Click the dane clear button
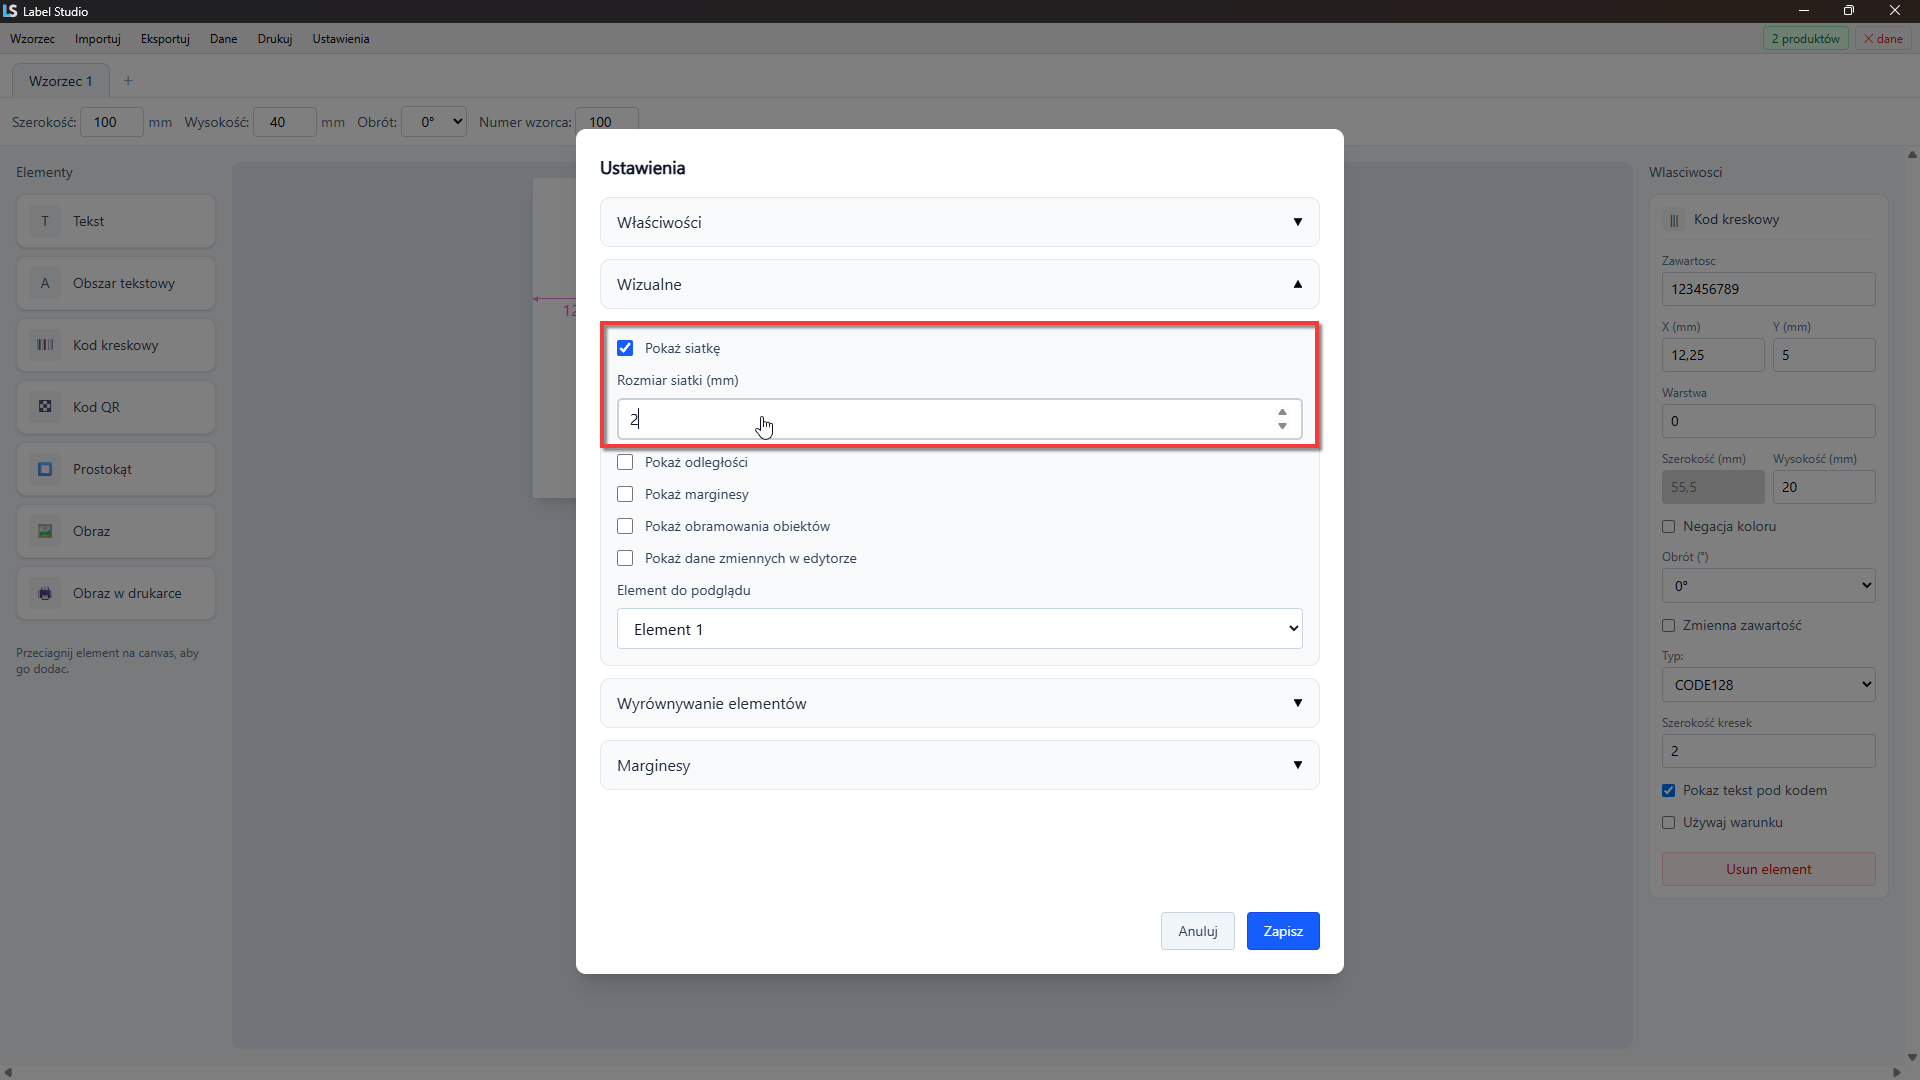Screen dimensions: 1920x1080 (x=1883, y=39)
